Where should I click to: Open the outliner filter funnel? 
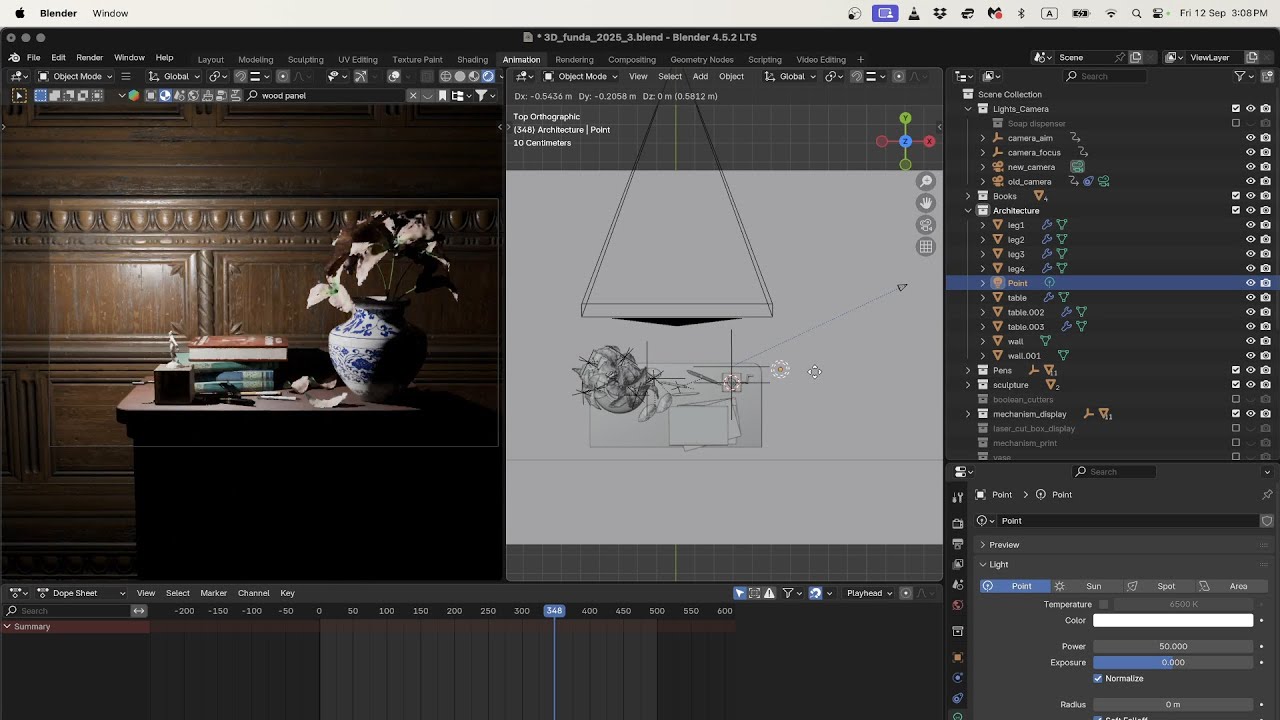(x=1239, y=76)
